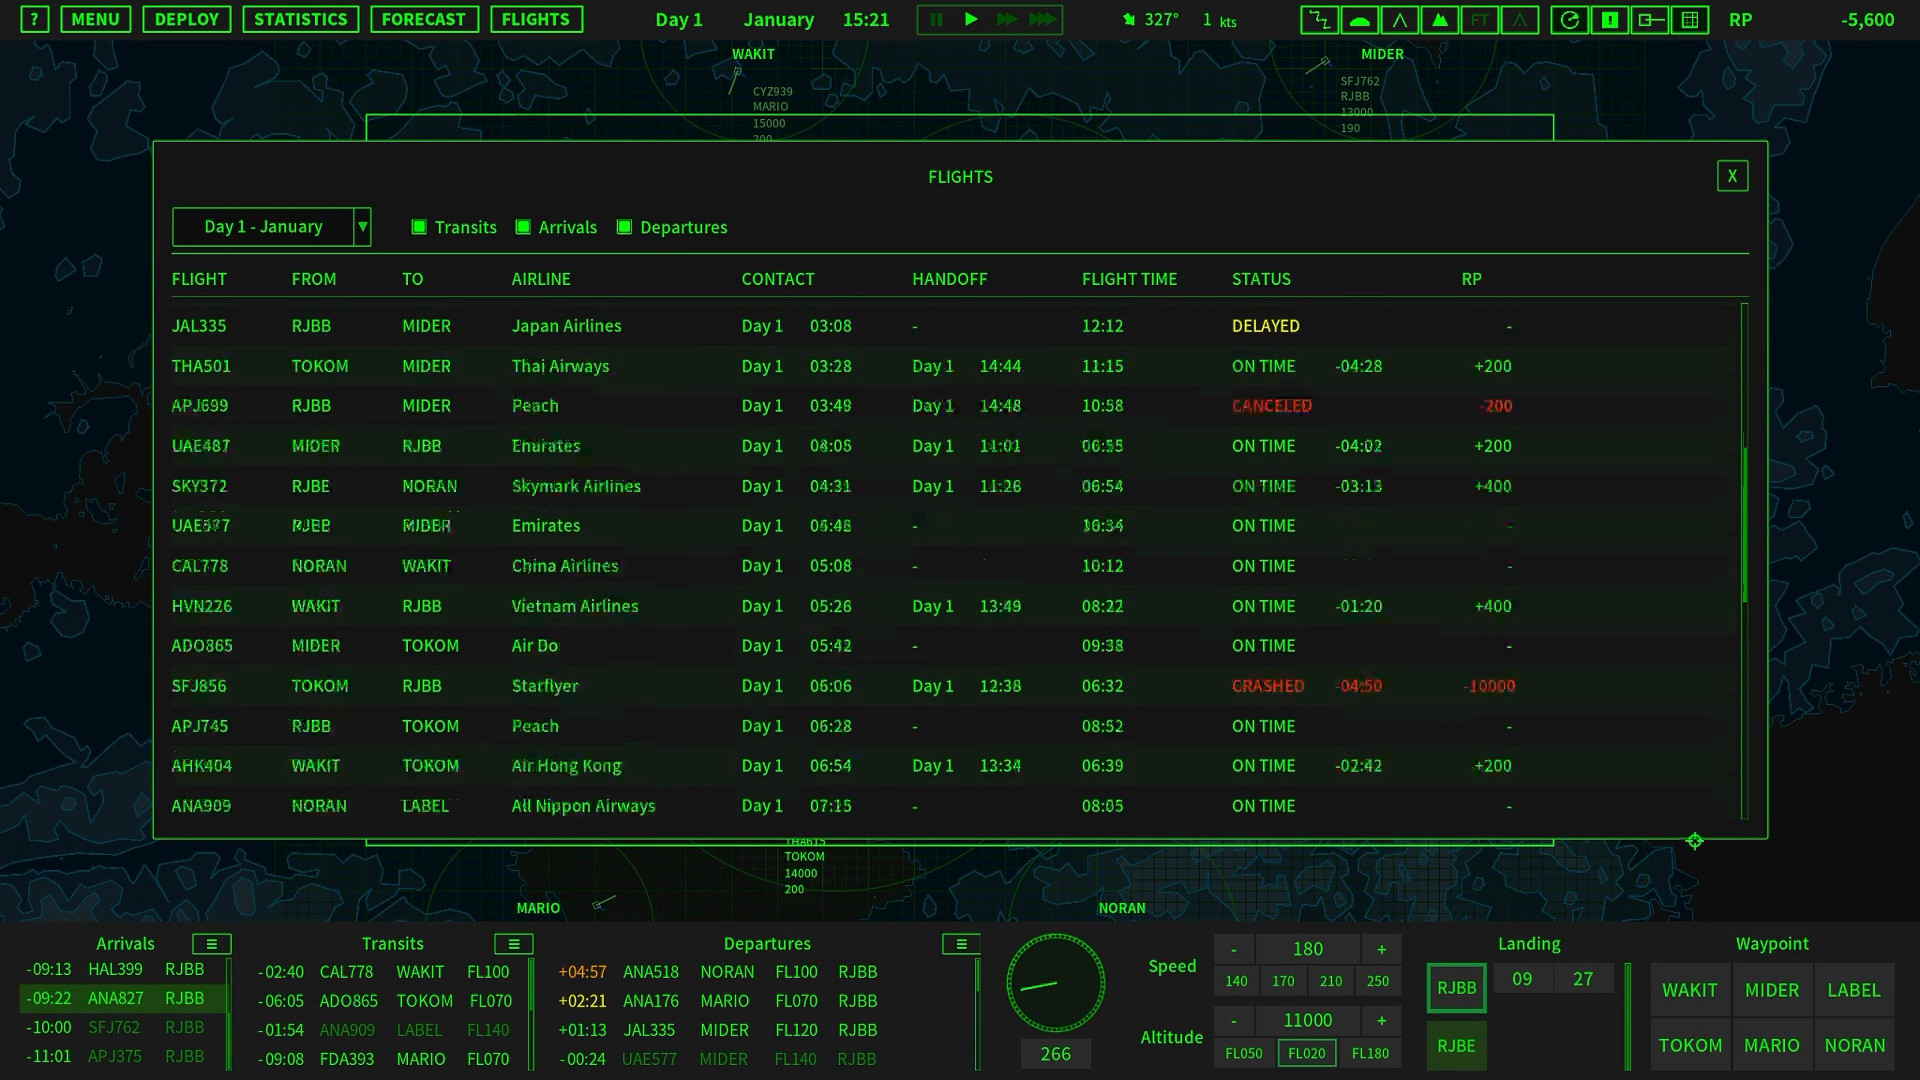Click the flights list vertical scrollbar
This screenshot has width=1920, height=1080.
pos(1744,524)
